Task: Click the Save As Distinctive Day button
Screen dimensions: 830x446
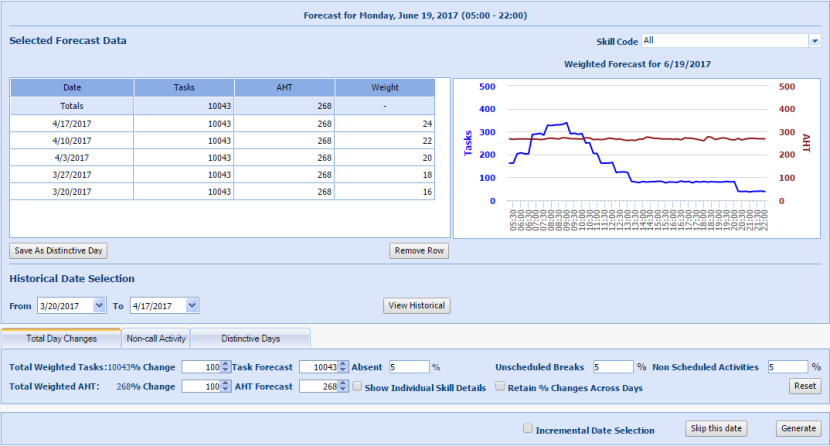Action: click(x=58, y=251)
